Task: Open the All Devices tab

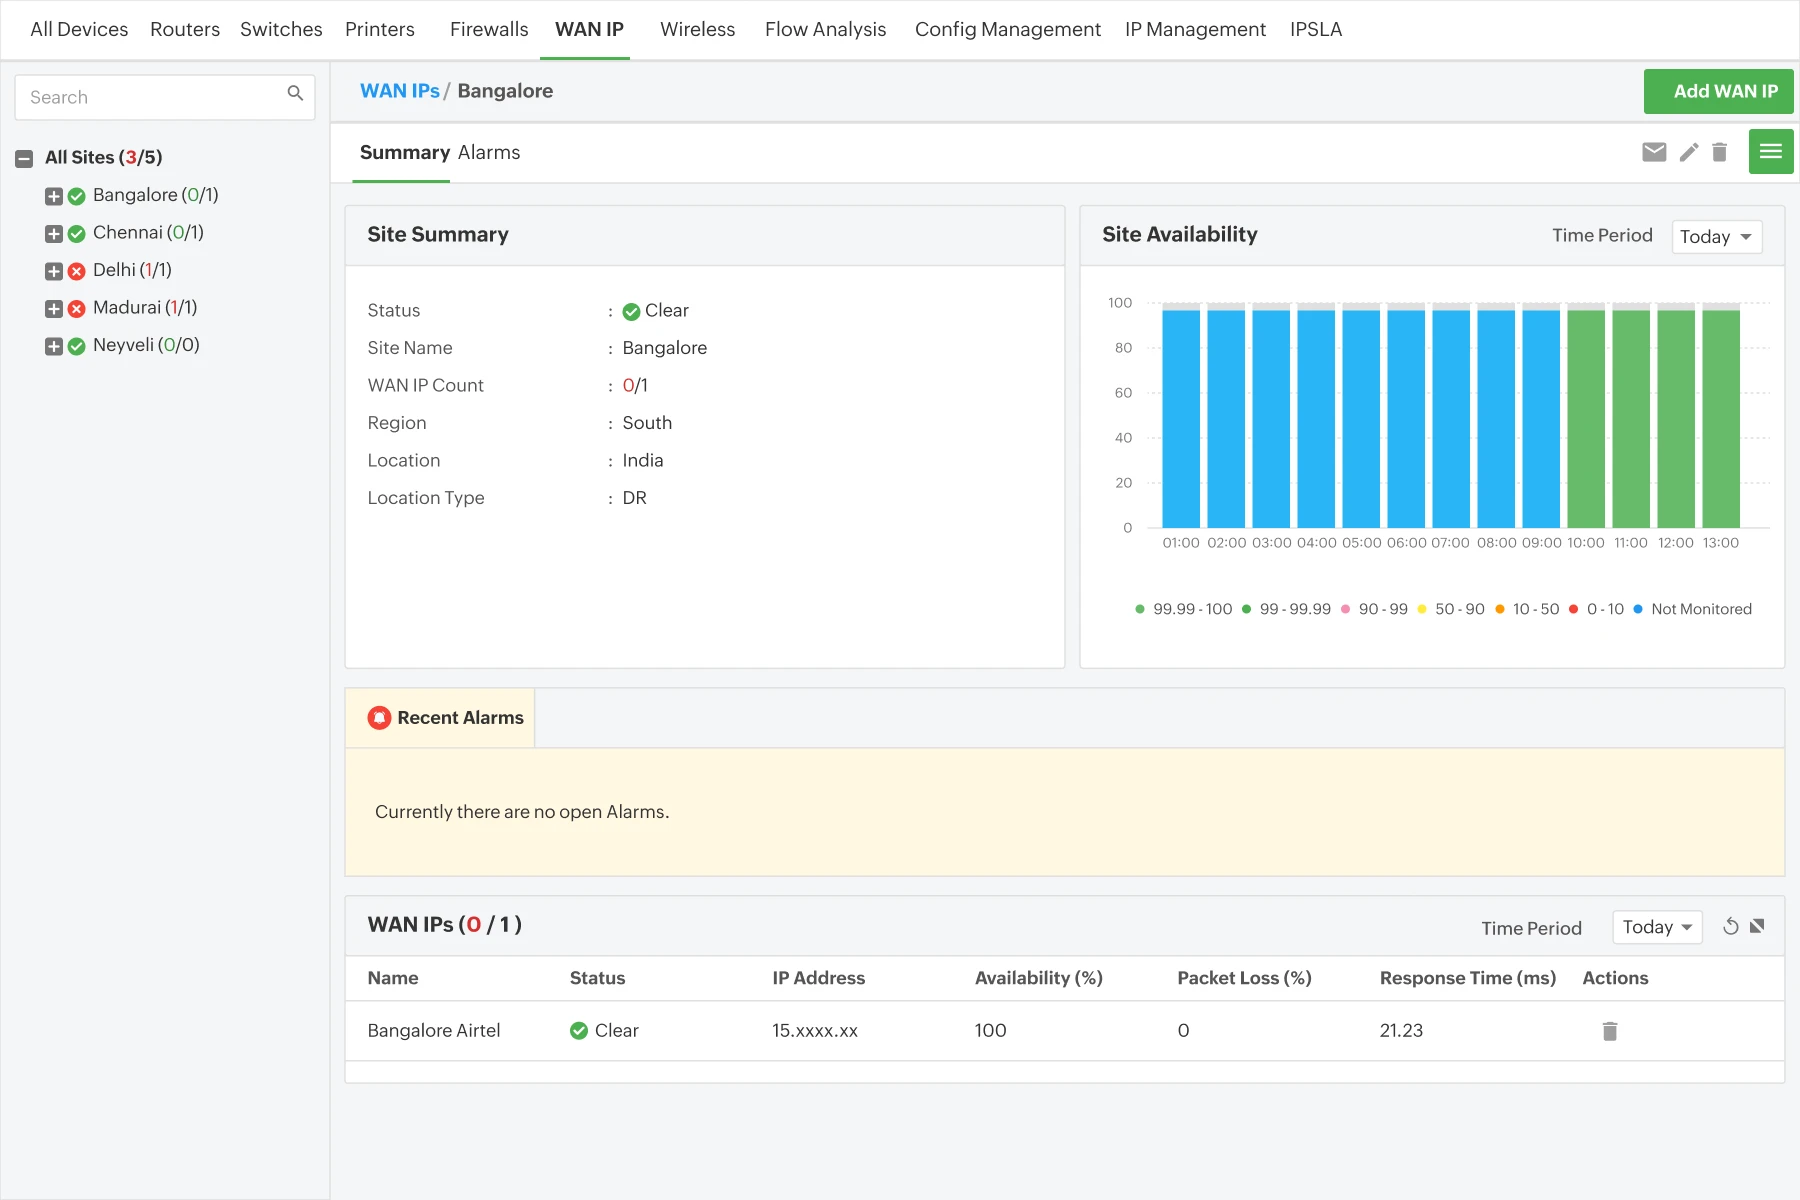Action: (x=79, y=29)
